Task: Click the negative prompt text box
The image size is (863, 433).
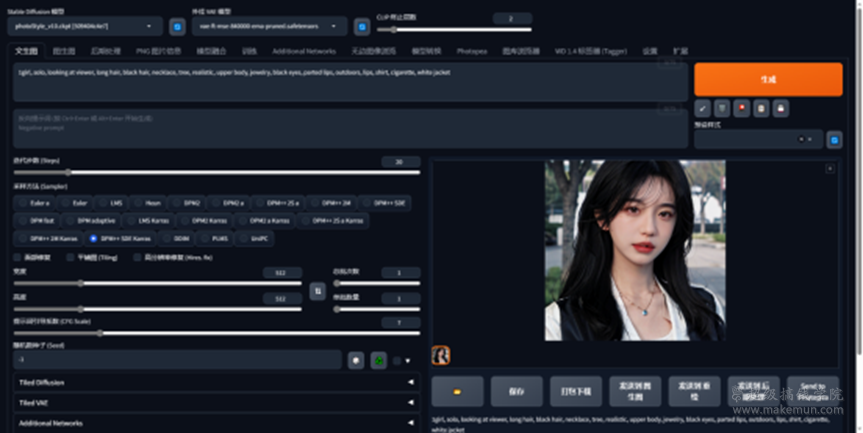Action: [350, 128]
